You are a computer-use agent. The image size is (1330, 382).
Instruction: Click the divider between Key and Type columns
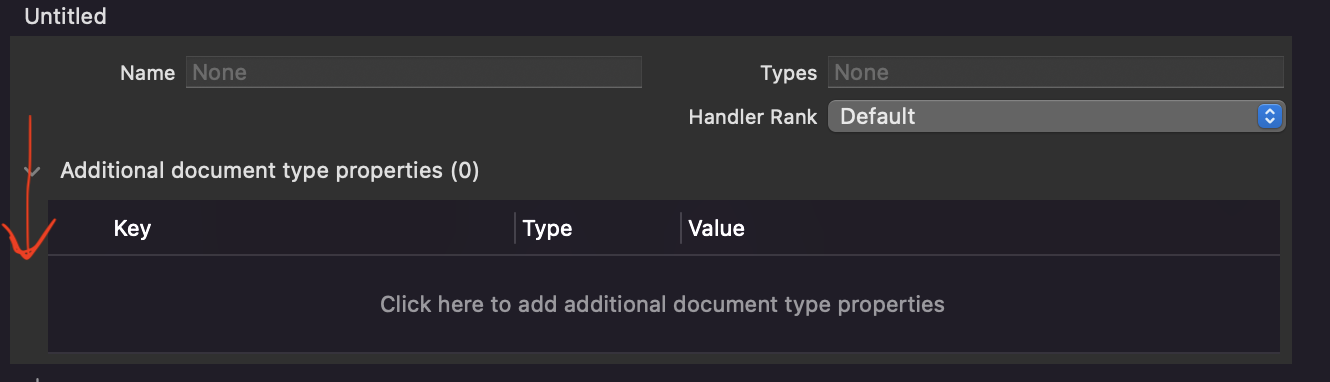click(515, 228)
